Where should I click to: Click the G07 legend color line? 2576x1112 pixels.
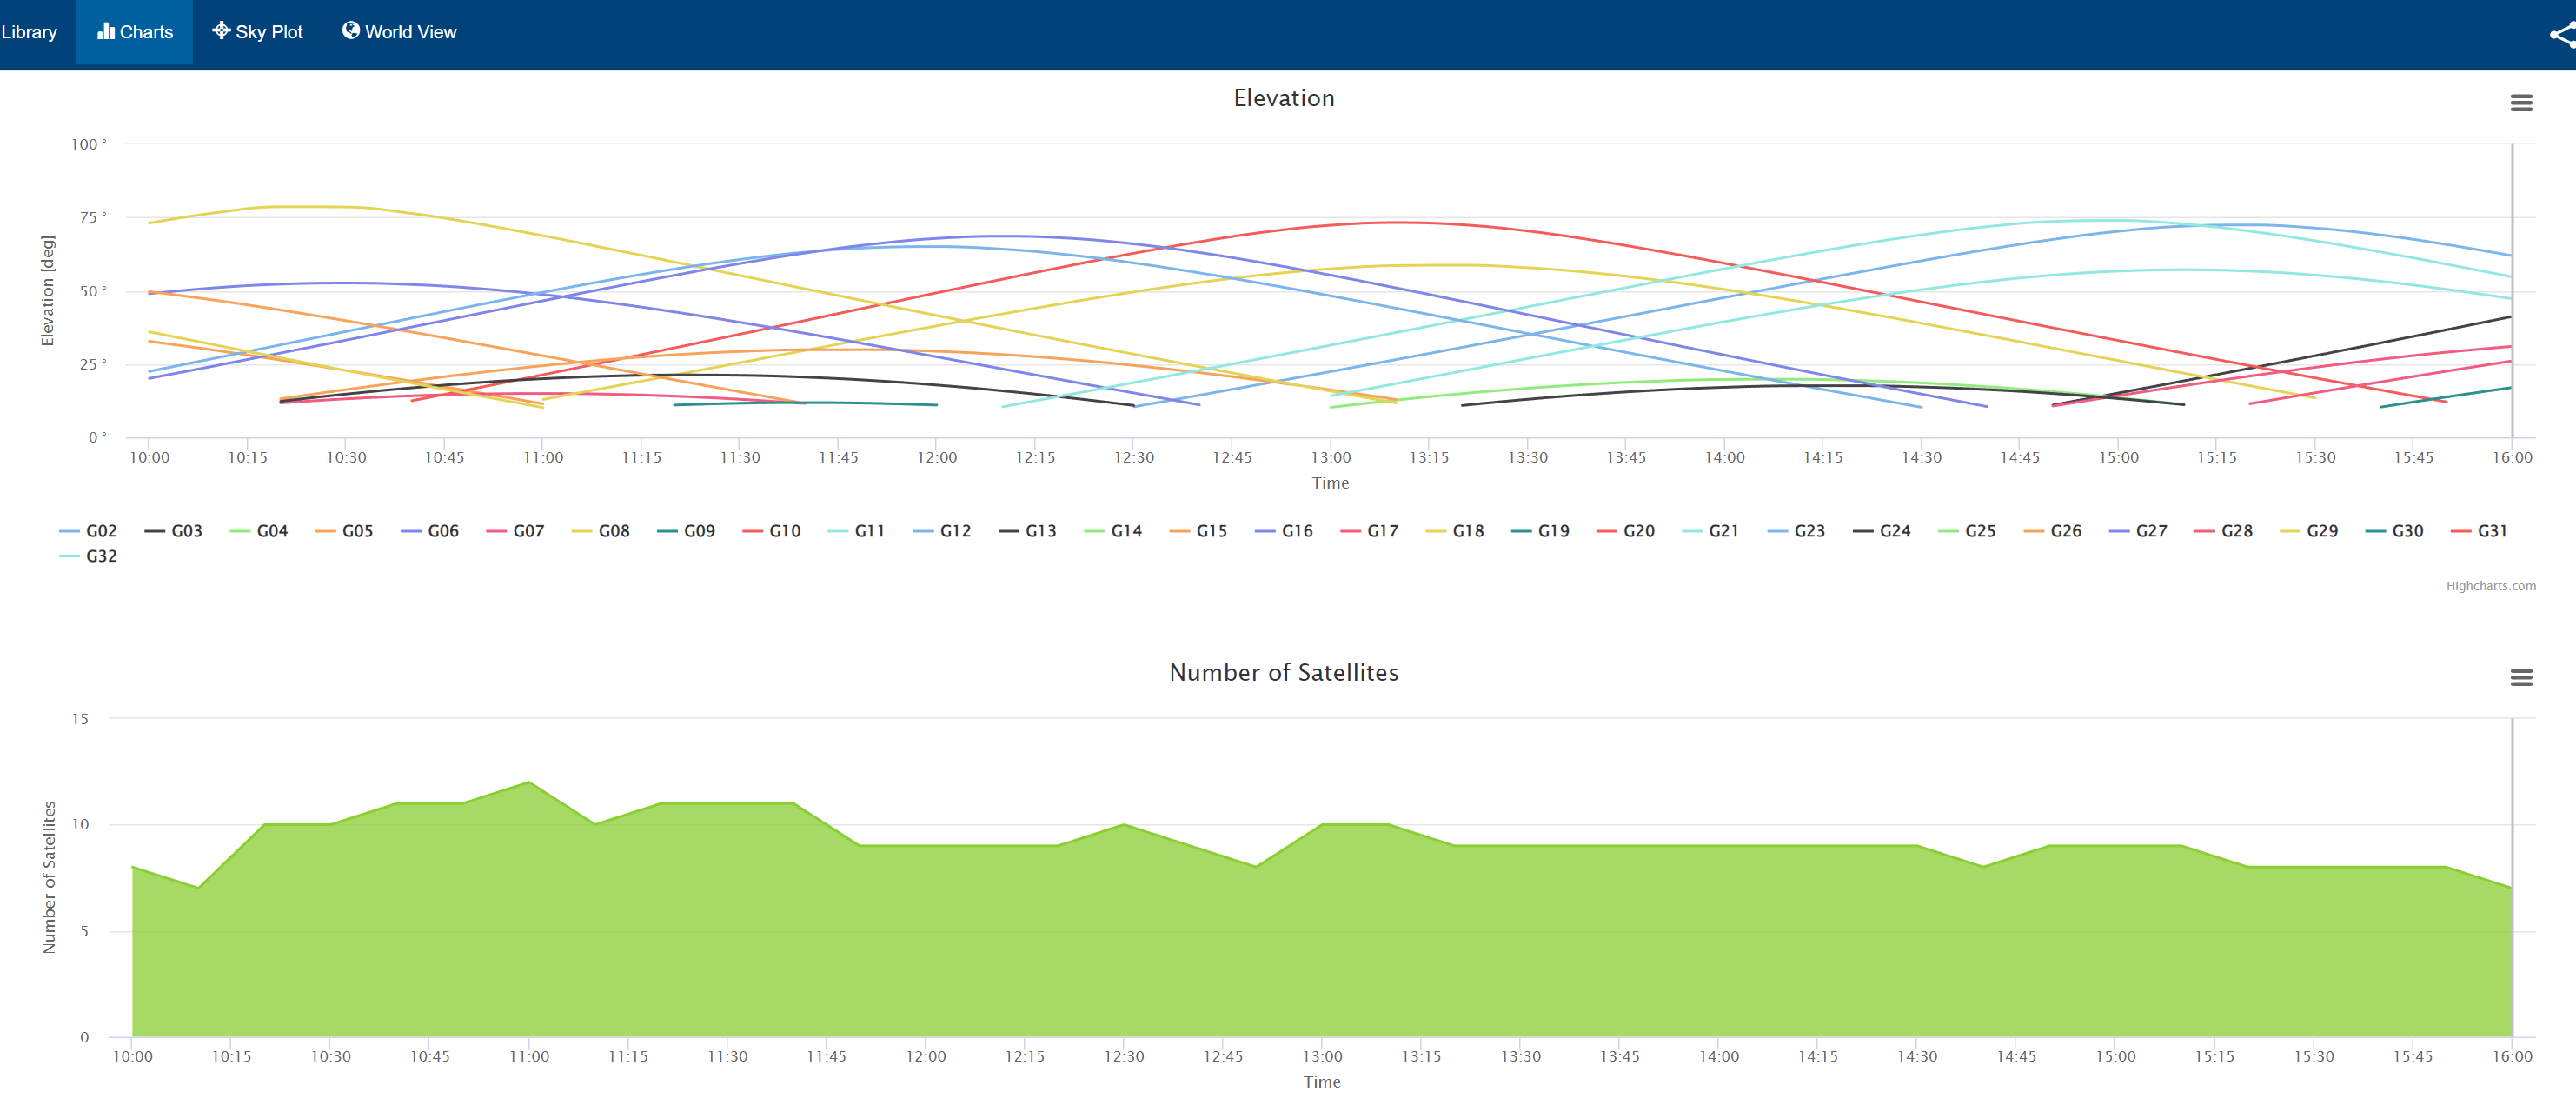[496, 531]
